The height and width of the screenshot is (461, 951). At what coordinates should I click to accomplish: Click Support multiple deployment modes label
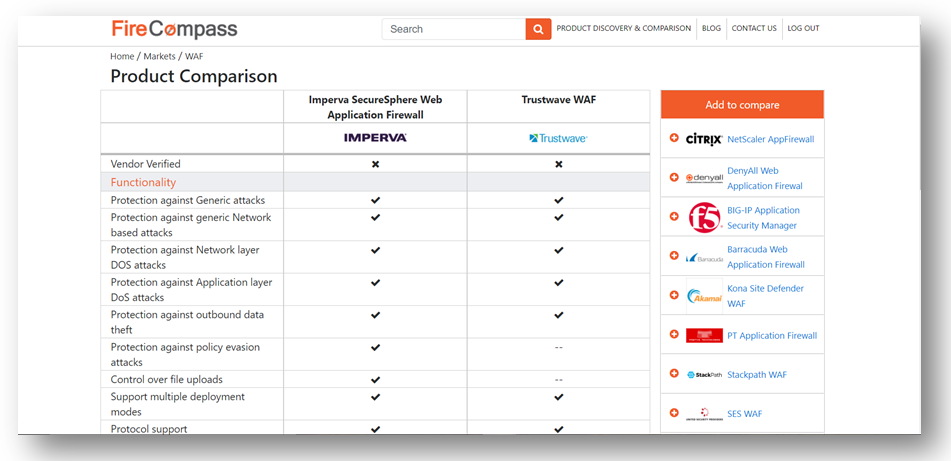coord(178,404)
